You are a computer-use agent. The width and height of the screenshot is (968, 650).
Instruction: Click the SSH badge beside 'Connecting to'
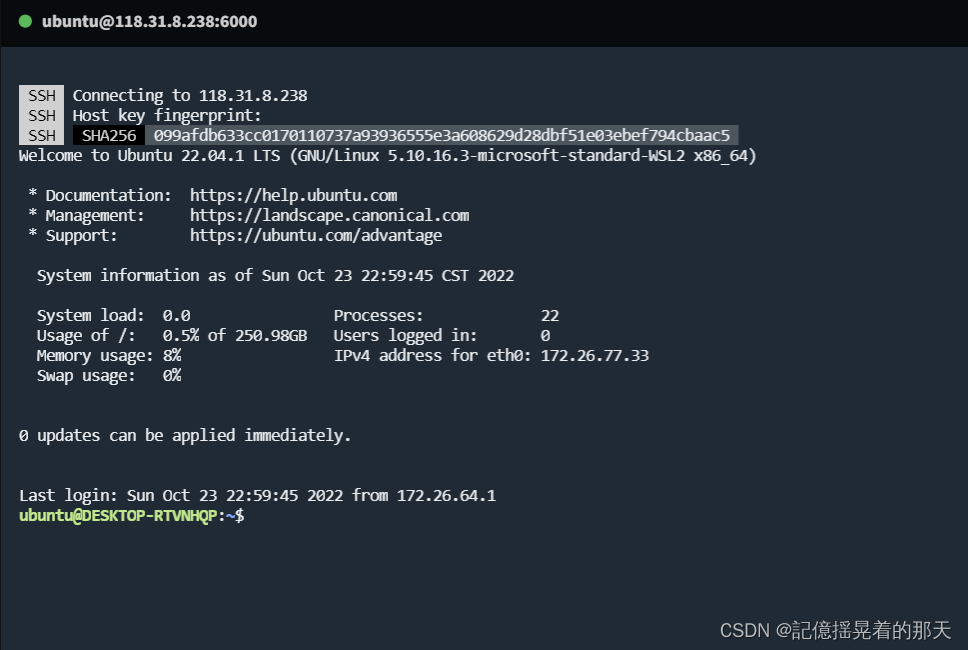[42, 96]
